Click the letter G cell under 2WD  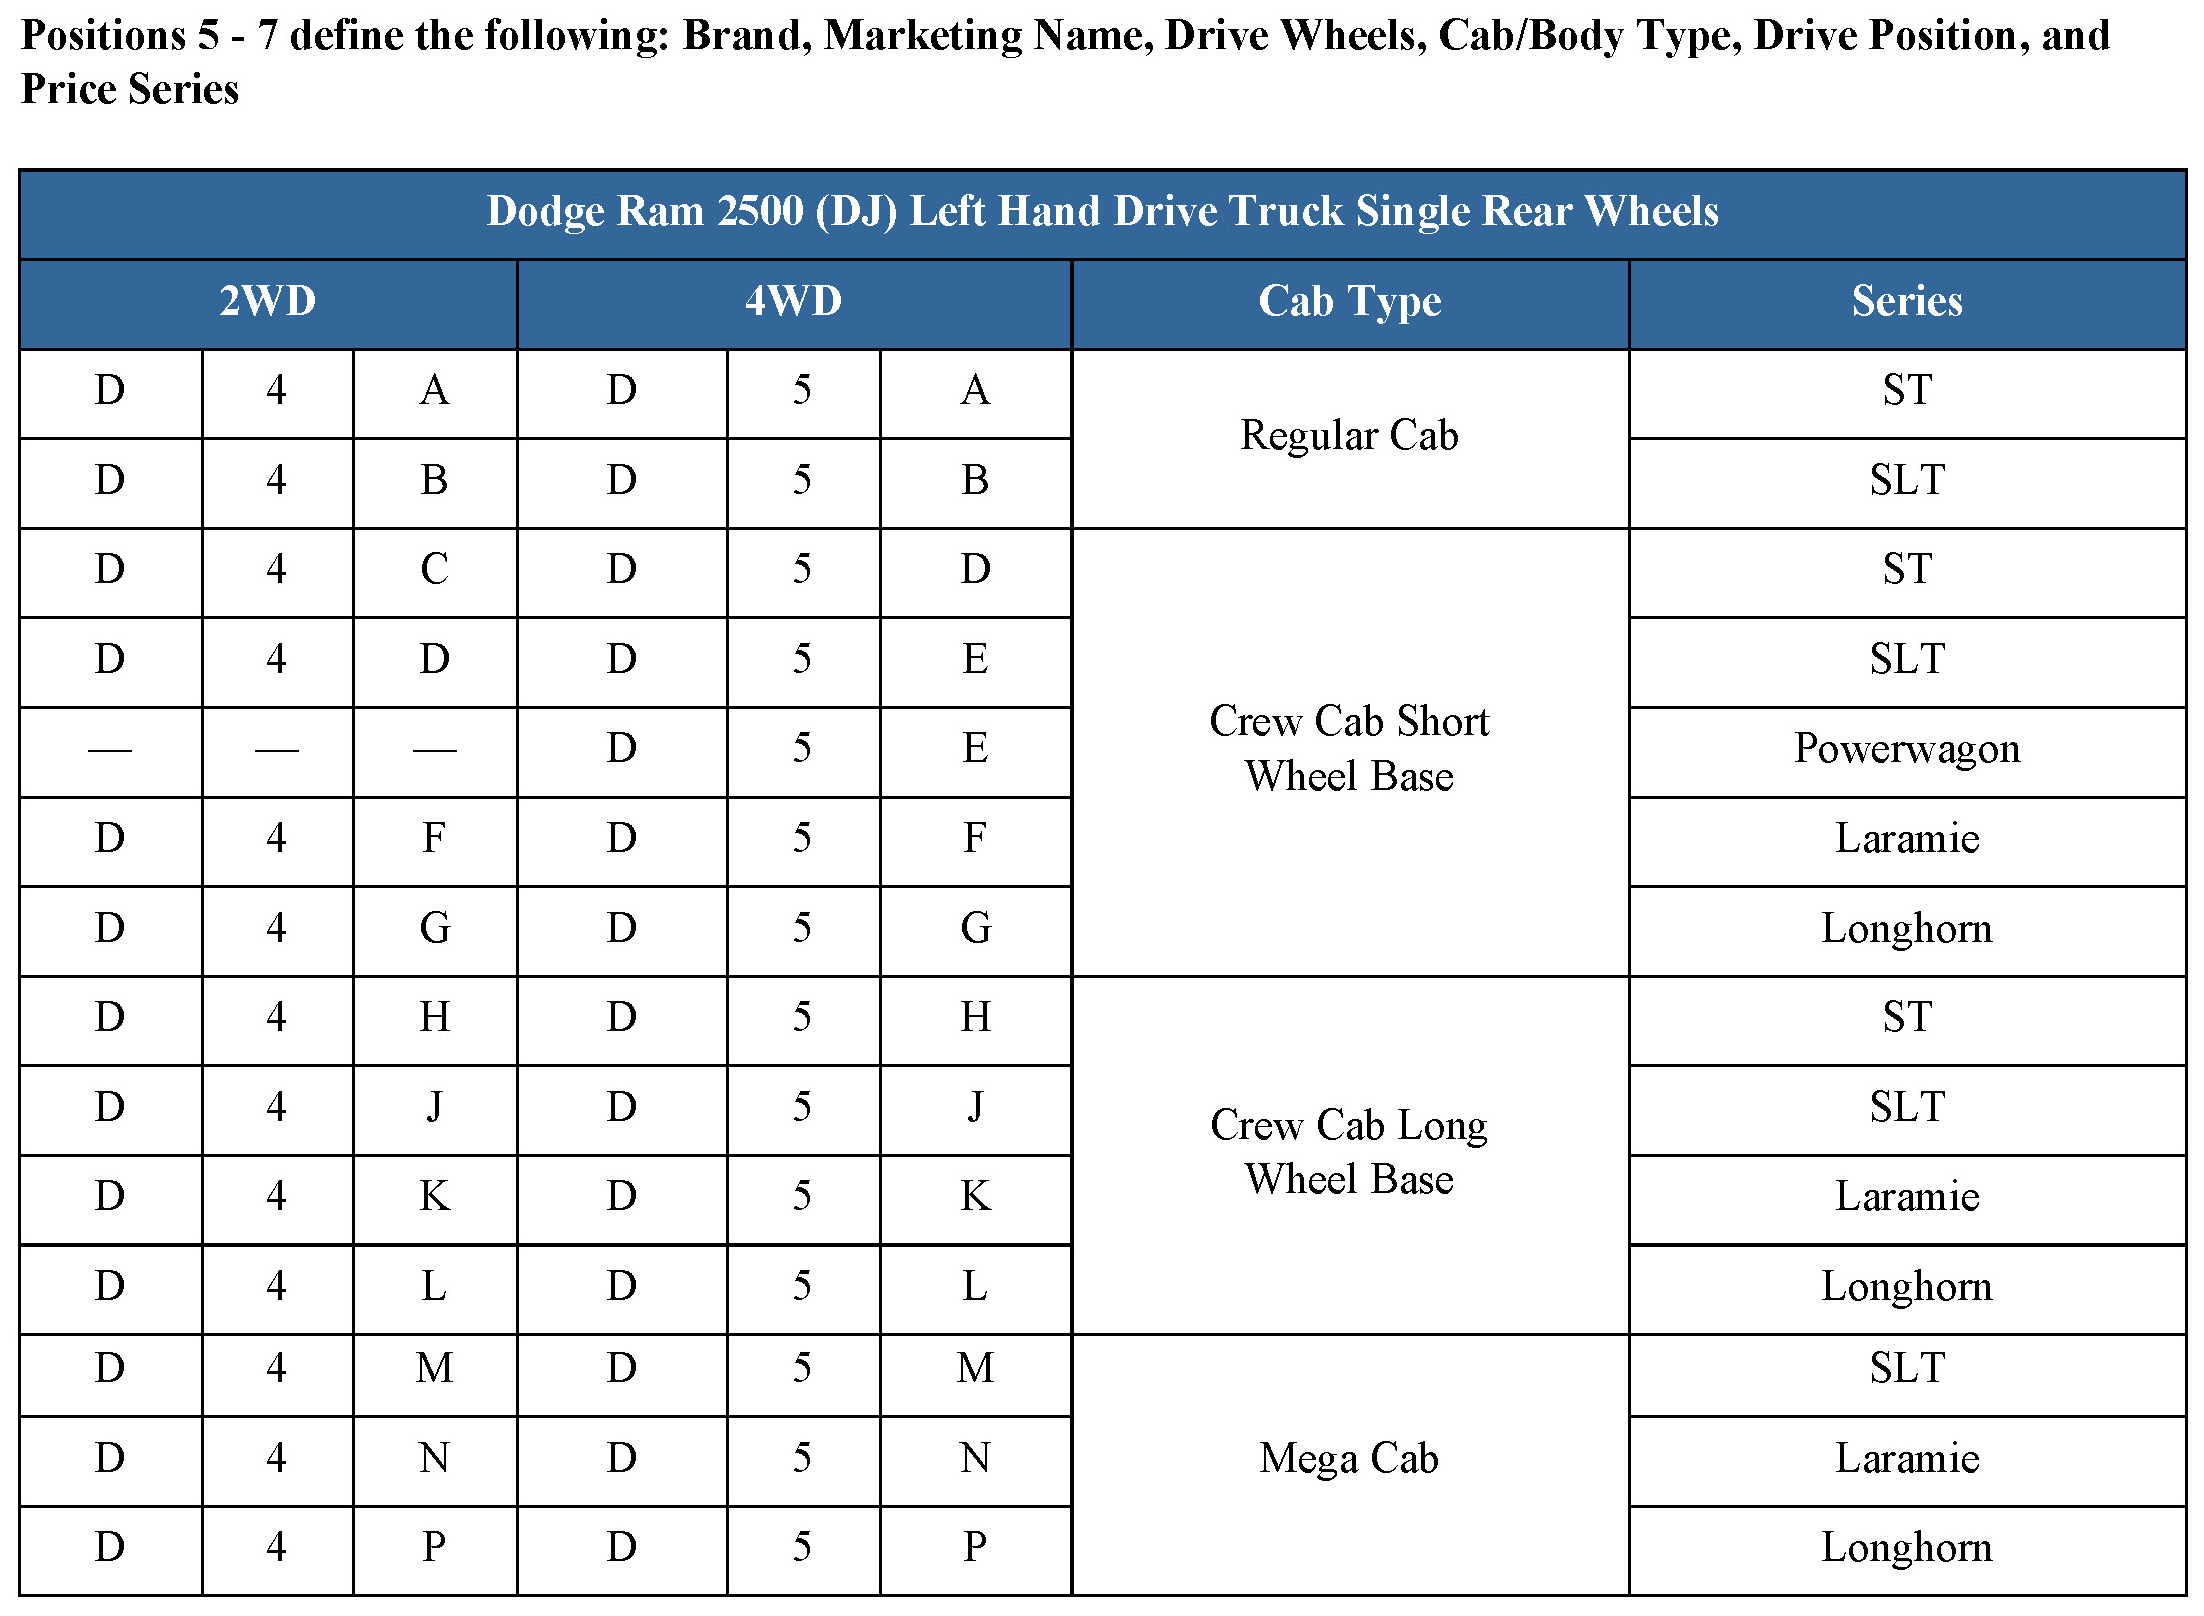(x=434, y=929)
